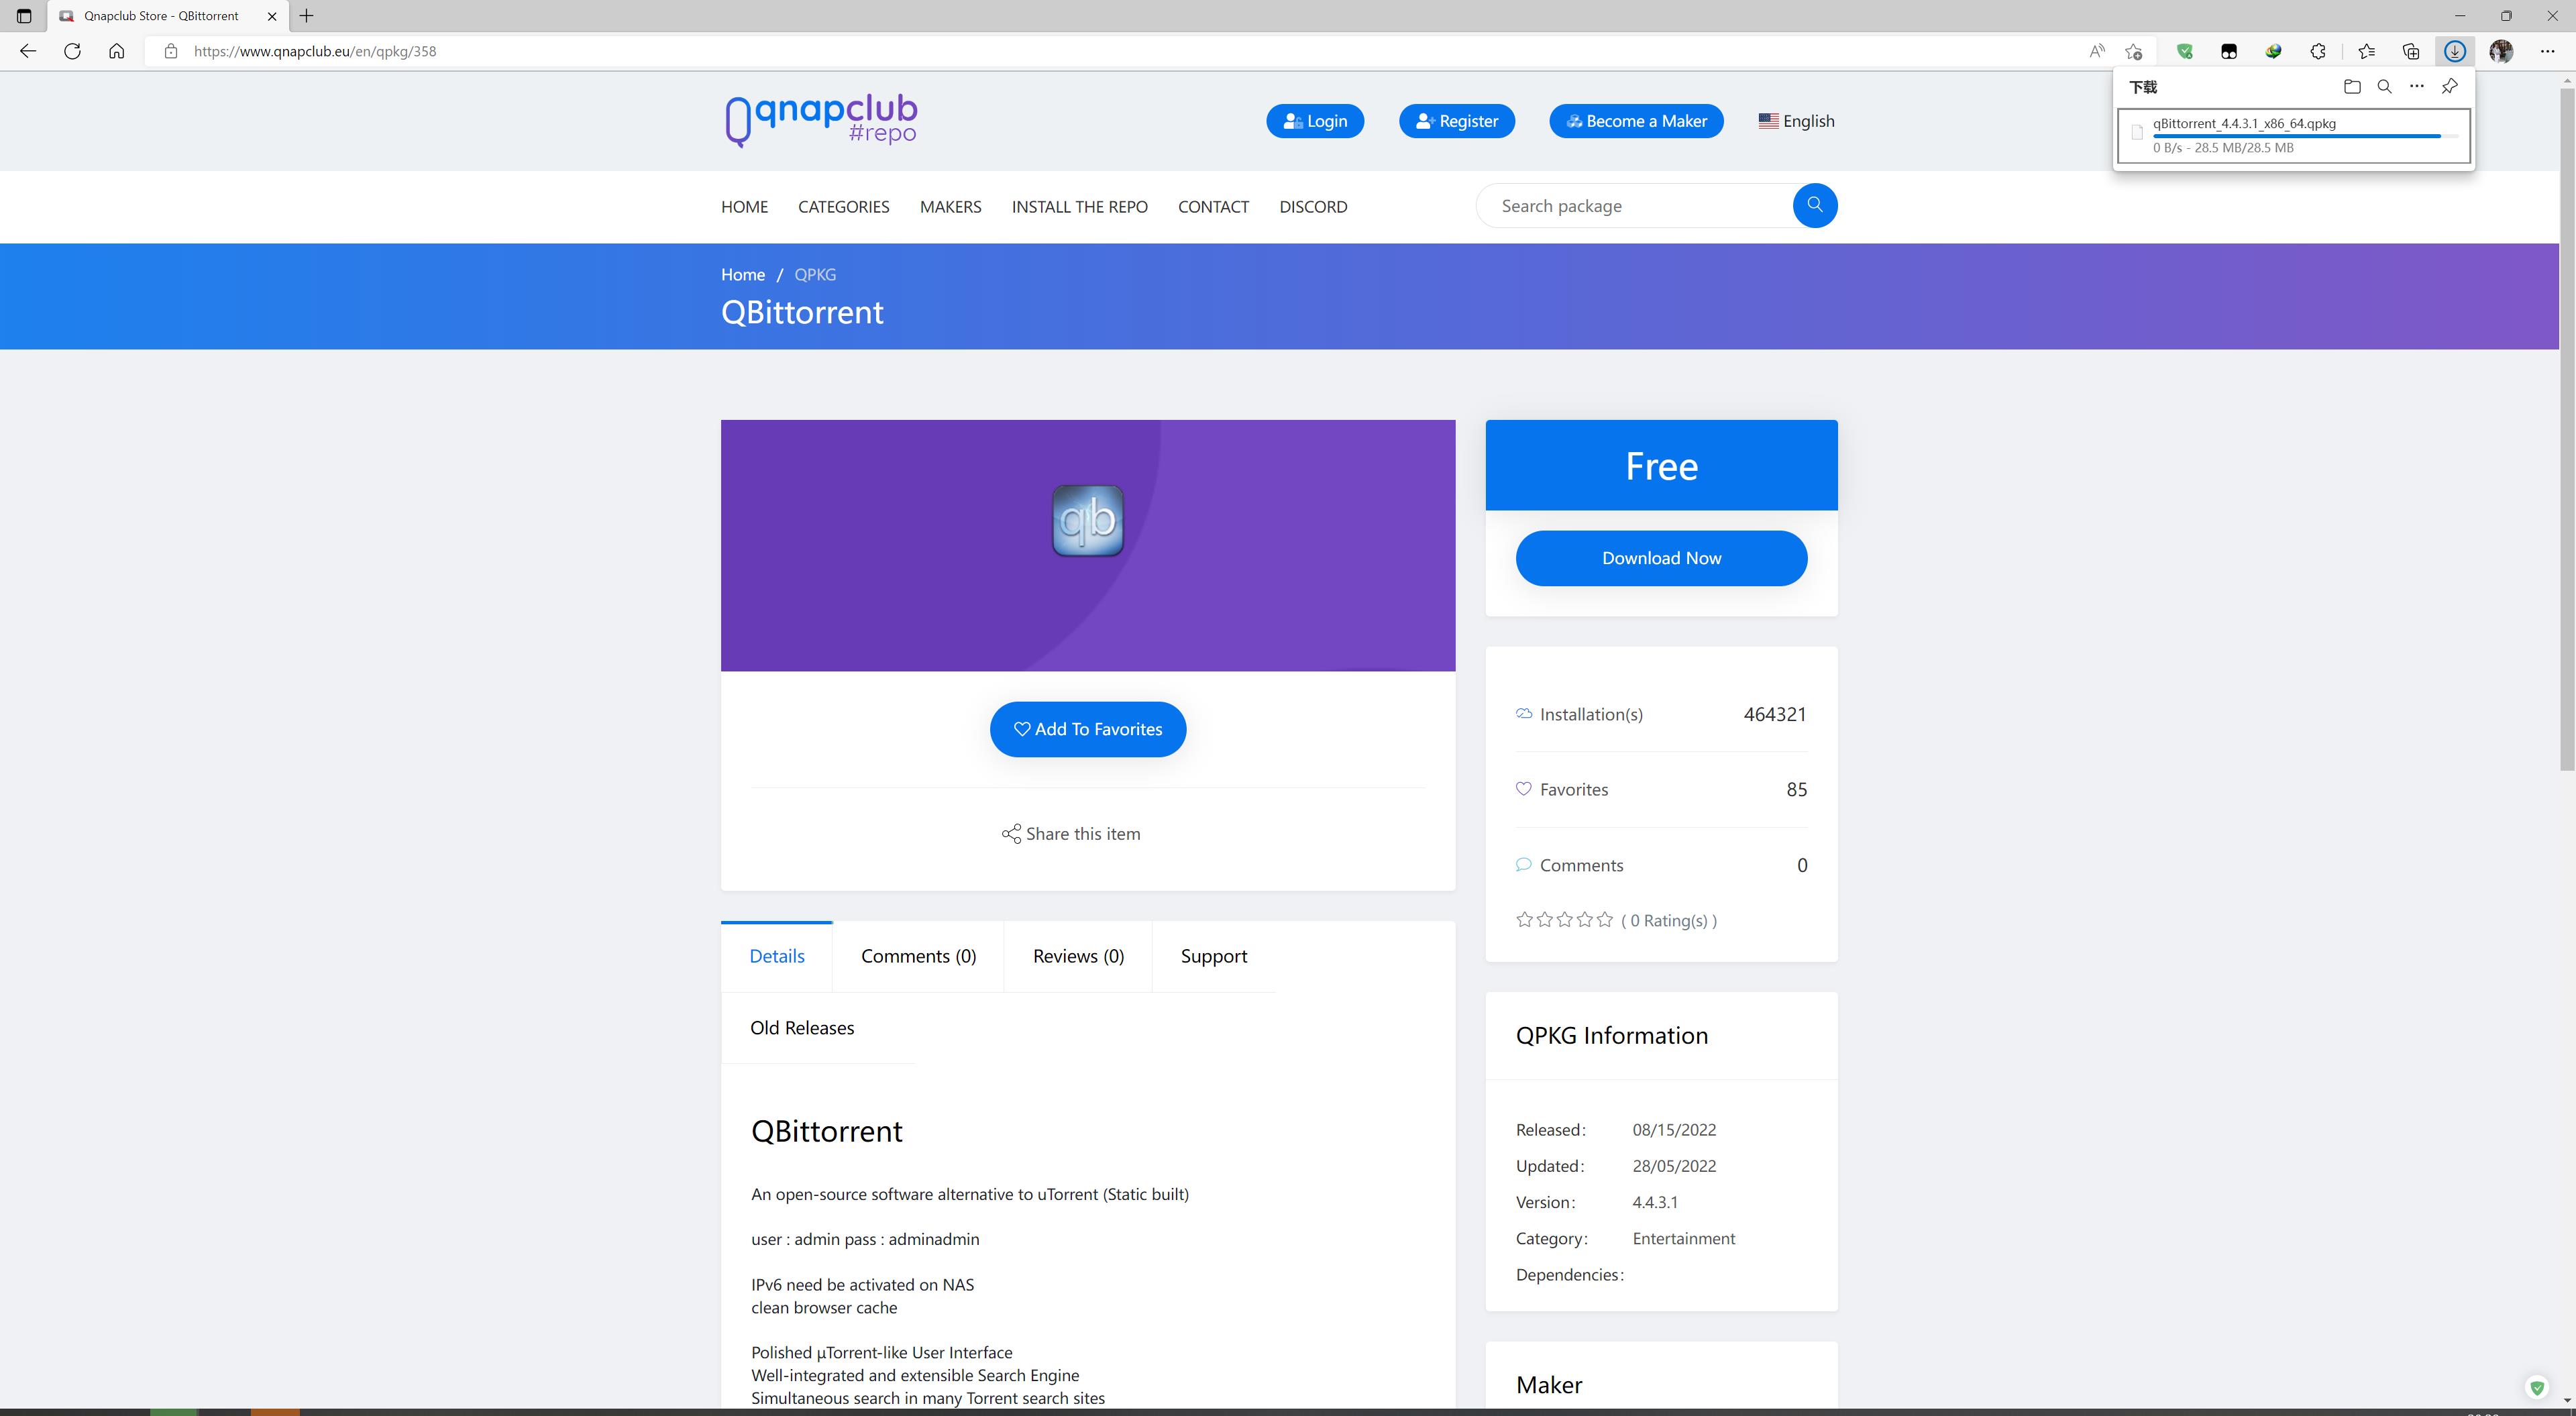View site information via the lock icon
Viewport: 2576px width, 1416px height.
click(171, 51)
